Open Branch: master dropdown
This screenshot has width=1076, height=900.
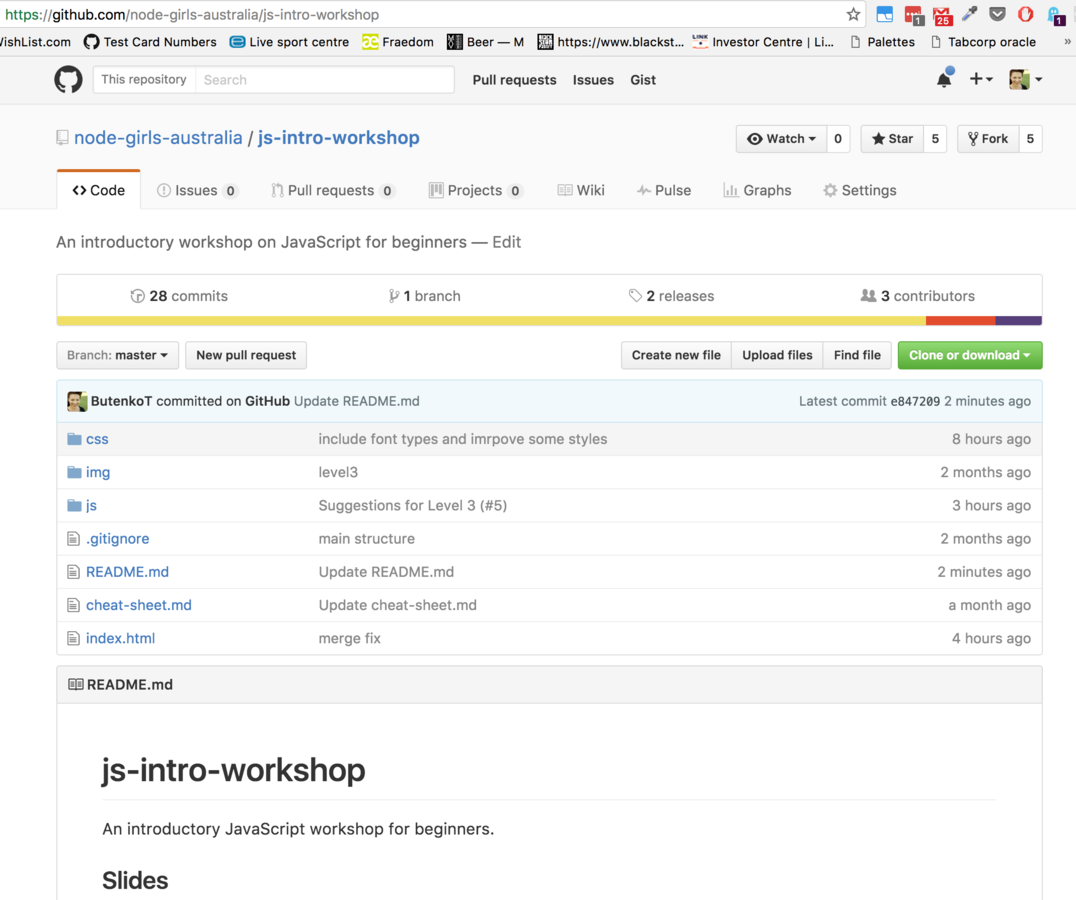pos(117,355)
